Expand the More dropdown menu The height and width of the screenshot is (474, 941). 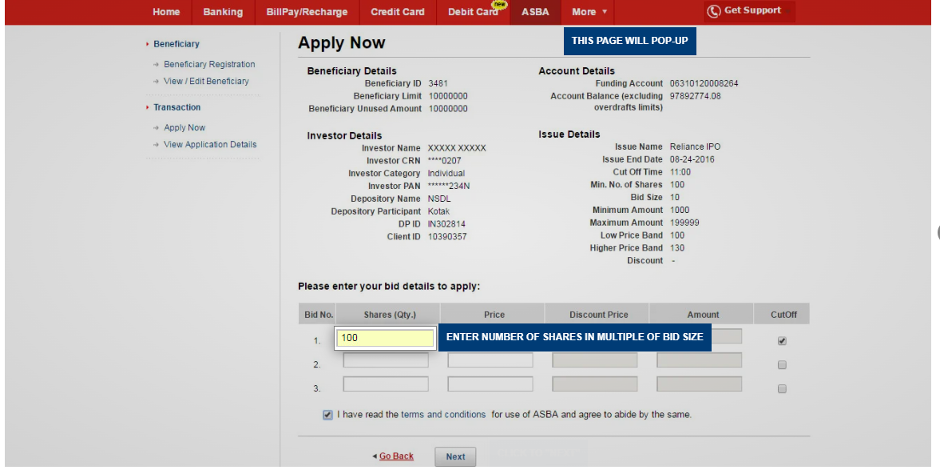tap(589, 12)
